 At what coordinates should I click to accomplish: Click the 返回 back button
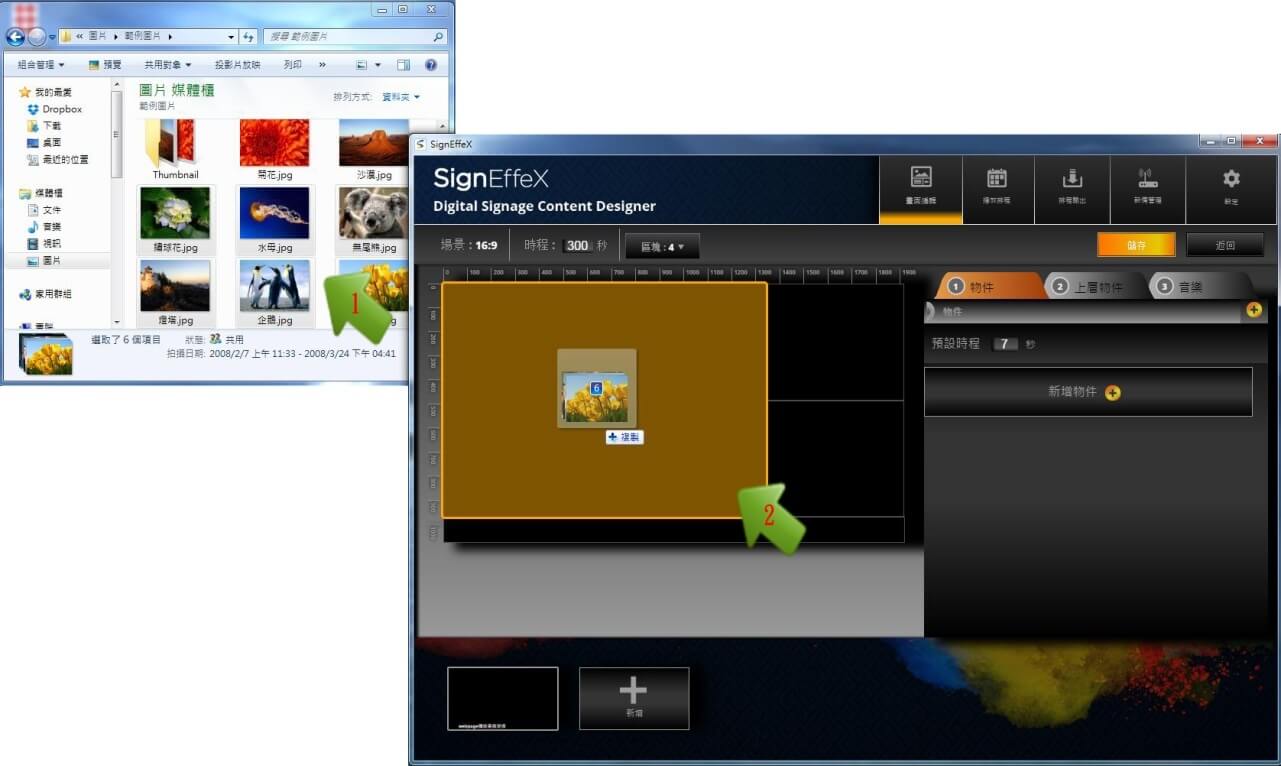pyautogui.click(x=1224, y=245)
